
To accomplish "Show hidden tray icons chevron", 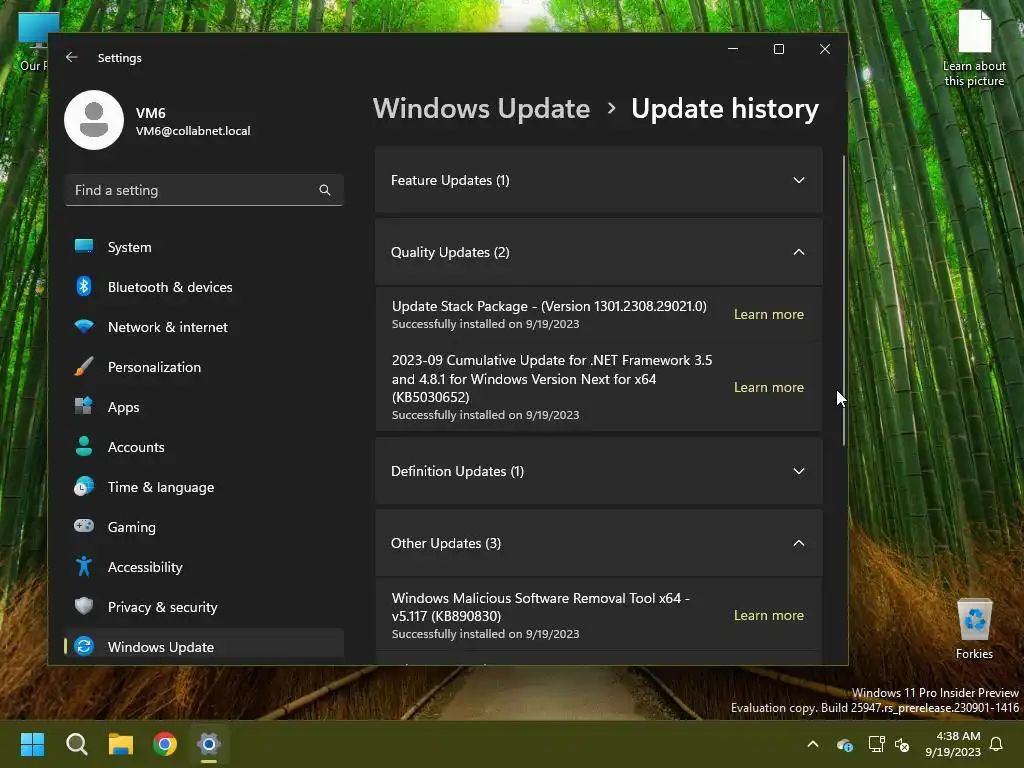I will (x=813, y=744).
